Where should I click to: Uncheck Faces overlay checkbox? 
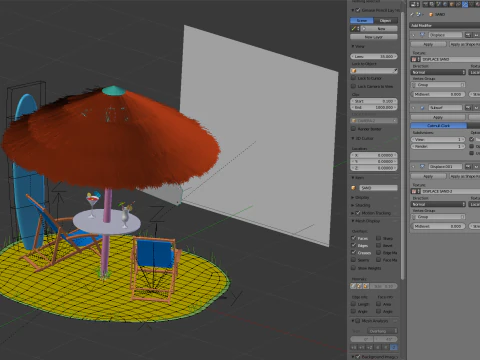pos(353,238)
